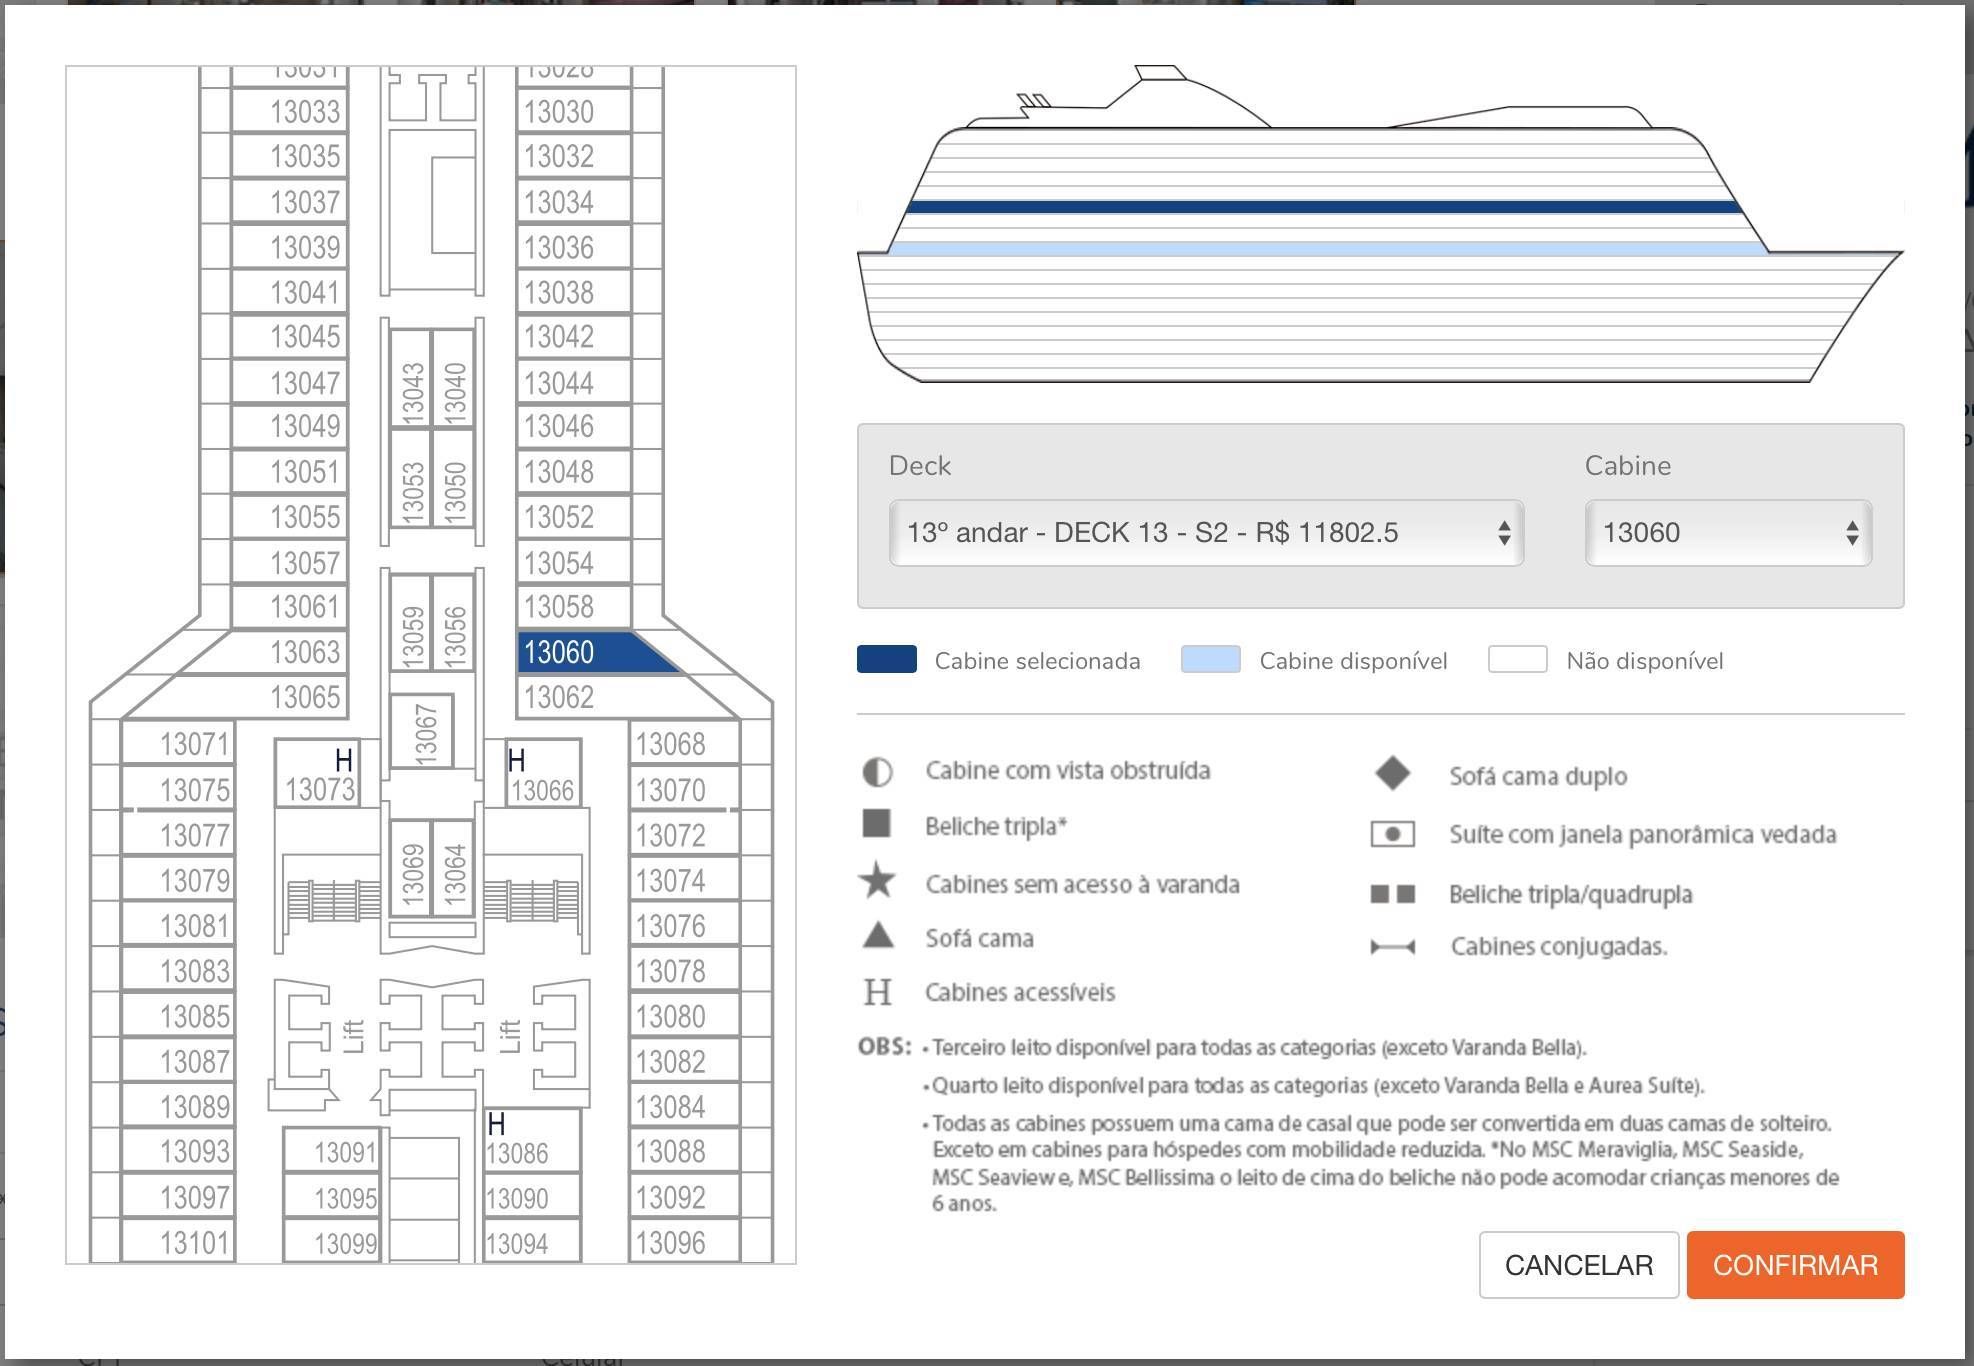The width and height of the screenshot is (1974, 1366).
Task: Select cabin 13033 on the deck plan
Action: (290, 111)
